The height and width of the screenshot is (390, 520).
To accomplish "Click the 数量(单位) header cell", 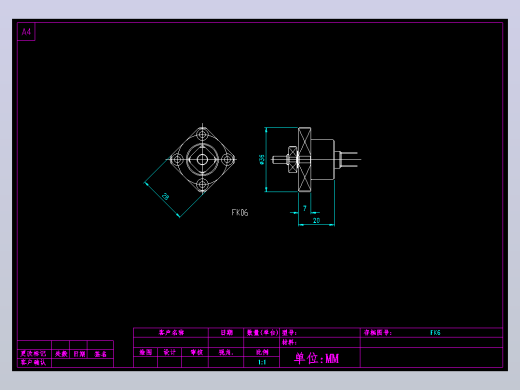I will tap(262, 333).
